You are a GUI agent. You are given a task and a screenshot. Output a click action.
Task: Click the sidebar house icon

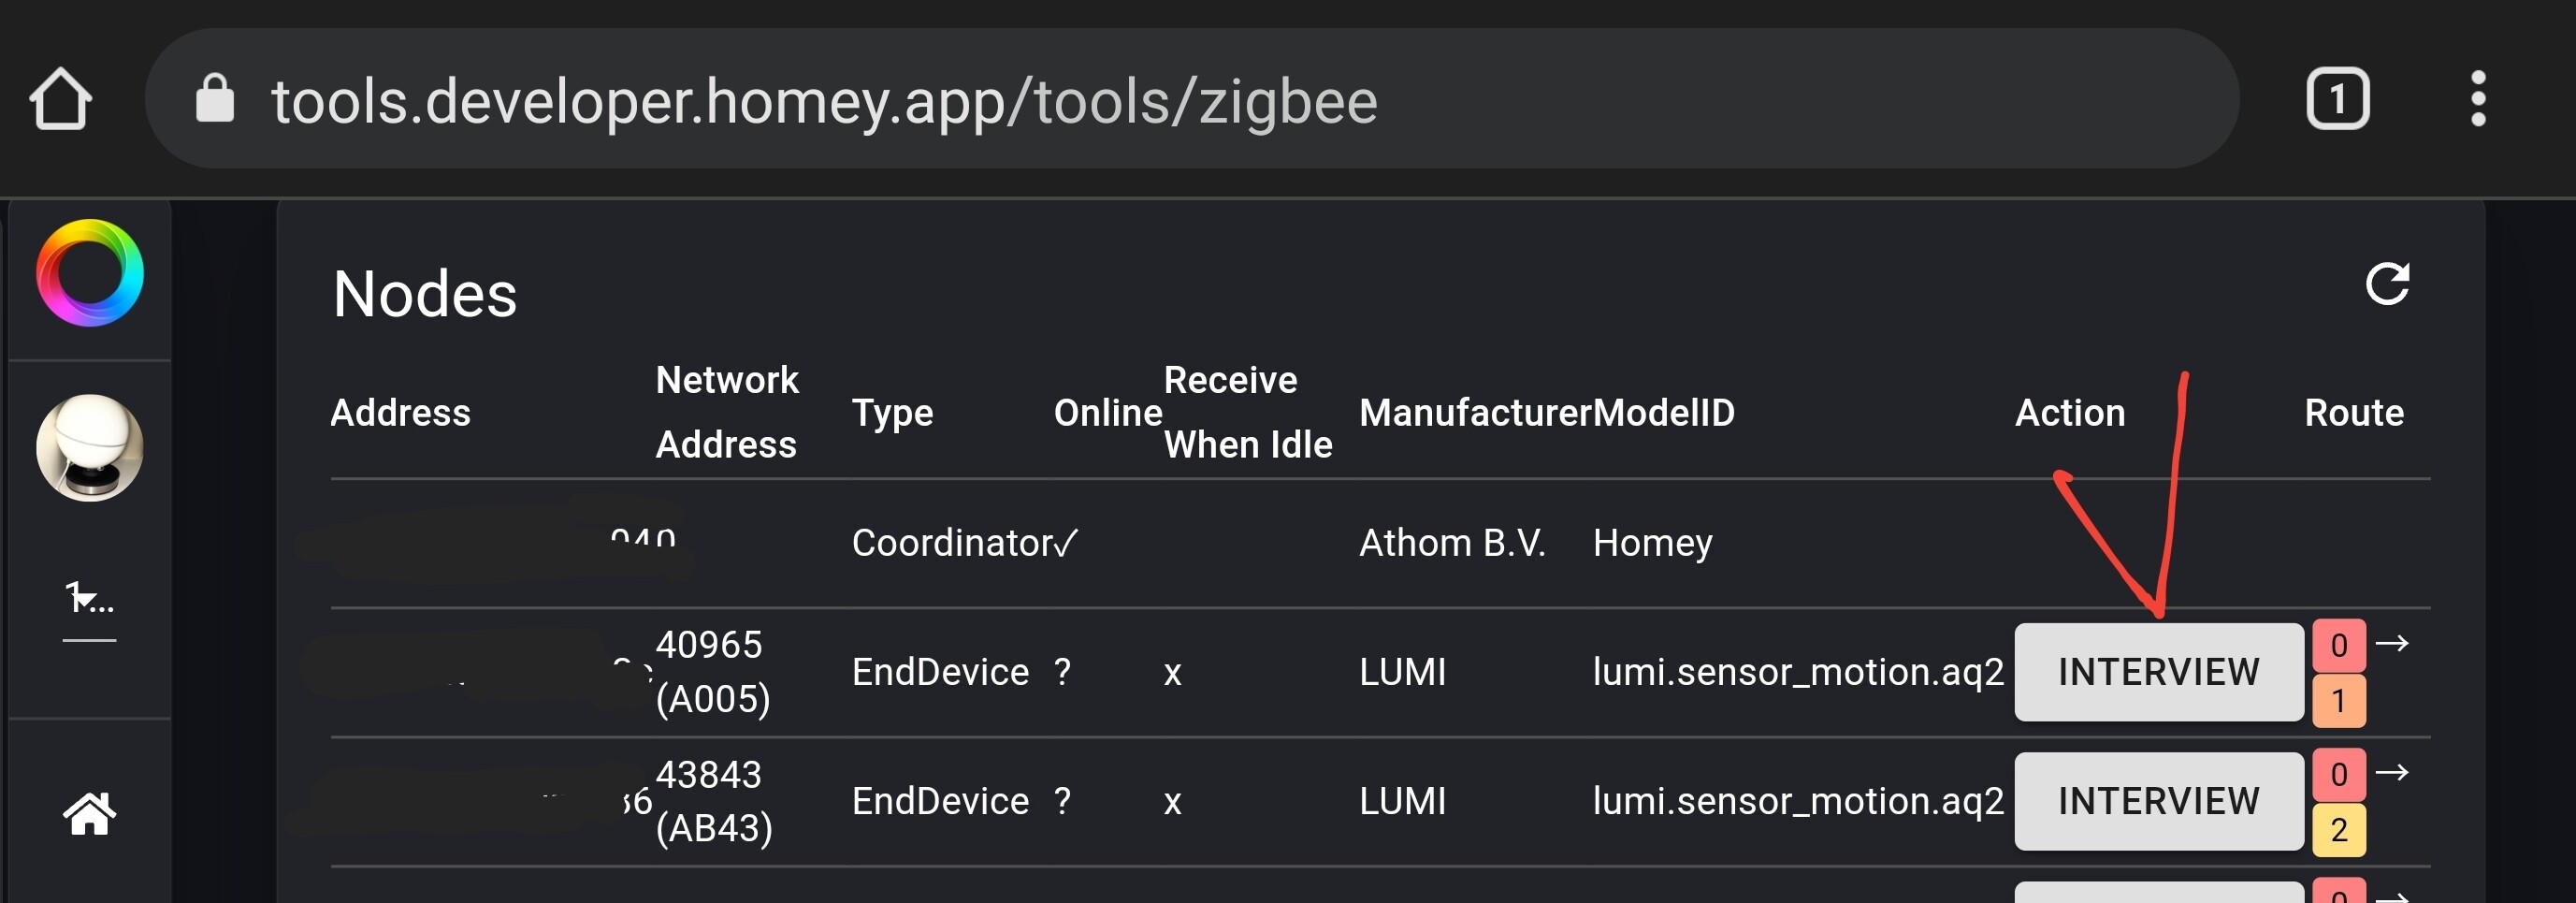click(90, 813)
